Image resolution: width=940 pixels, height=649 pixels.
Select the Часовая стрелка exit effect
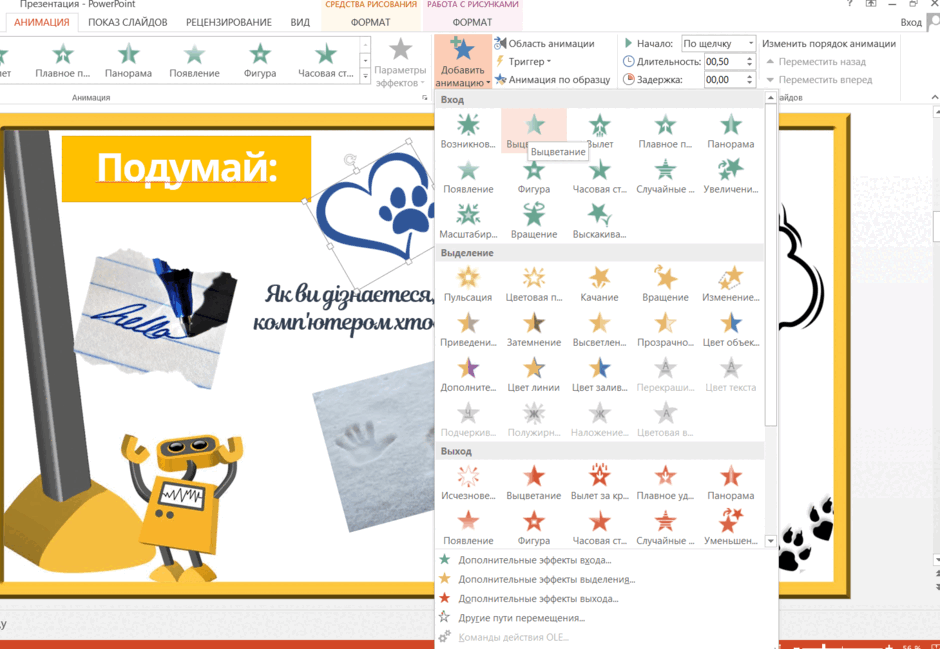point(599,528)
